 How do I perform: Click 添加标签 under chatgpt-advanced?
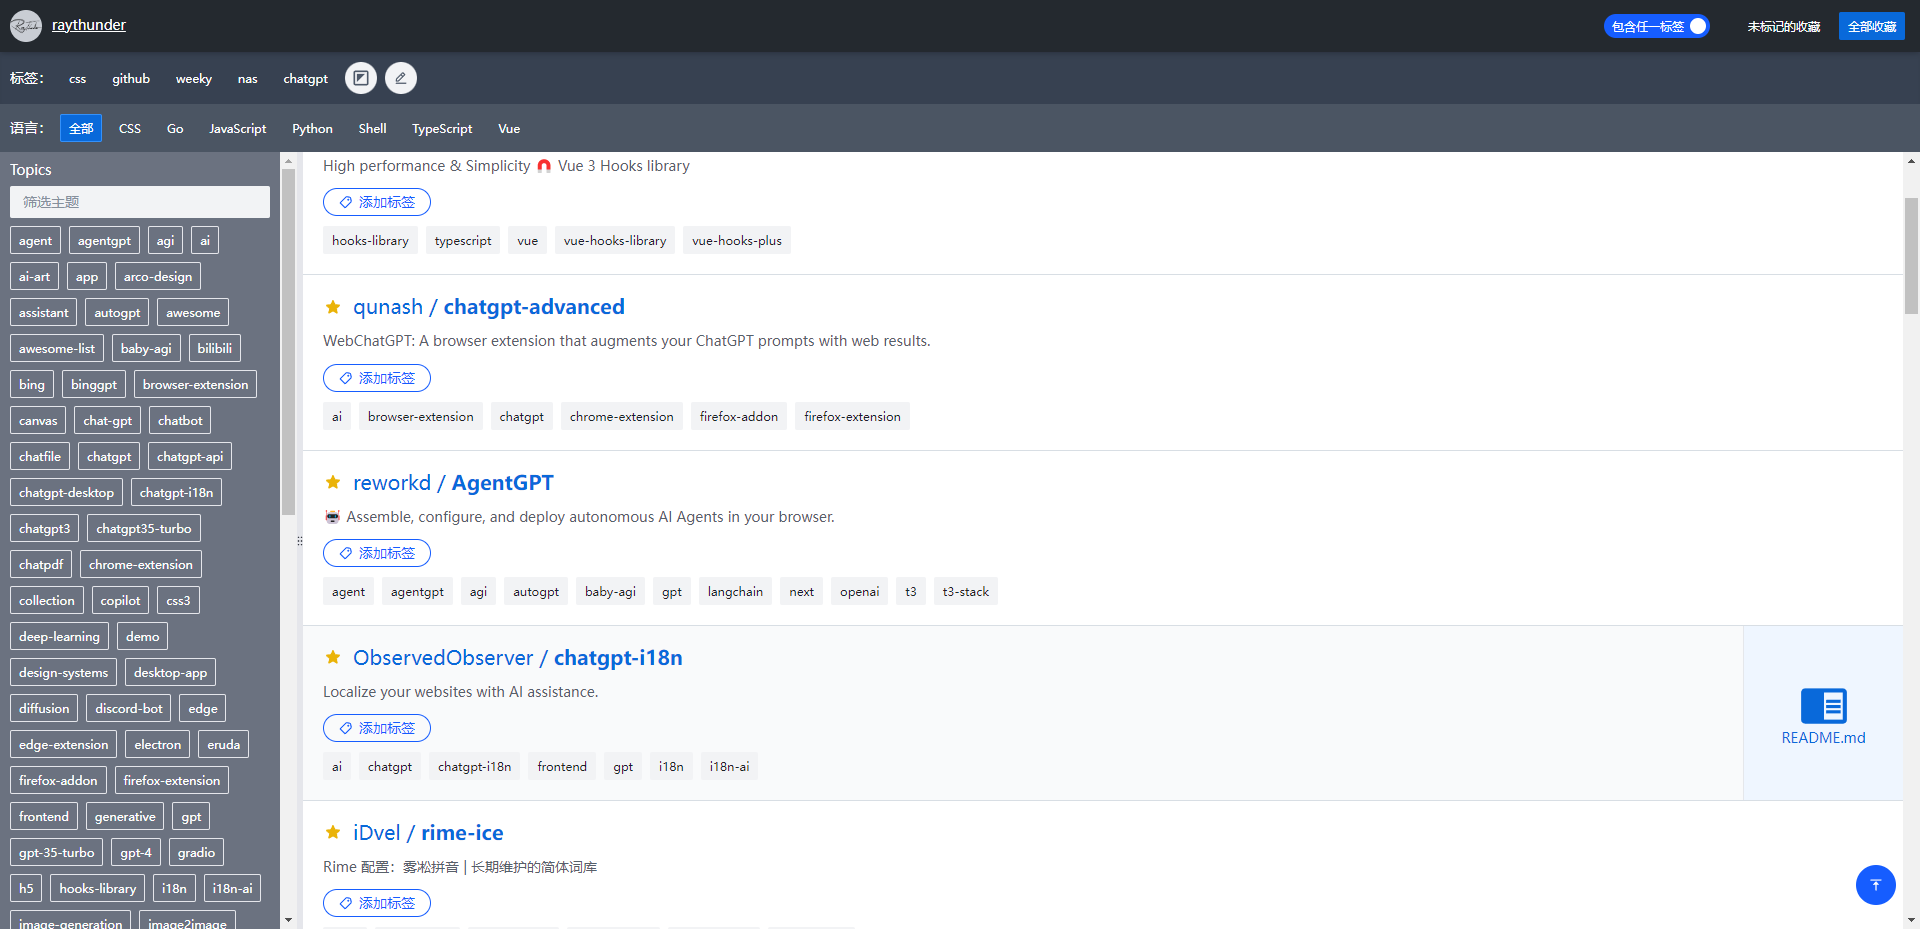tap(377, 378)
